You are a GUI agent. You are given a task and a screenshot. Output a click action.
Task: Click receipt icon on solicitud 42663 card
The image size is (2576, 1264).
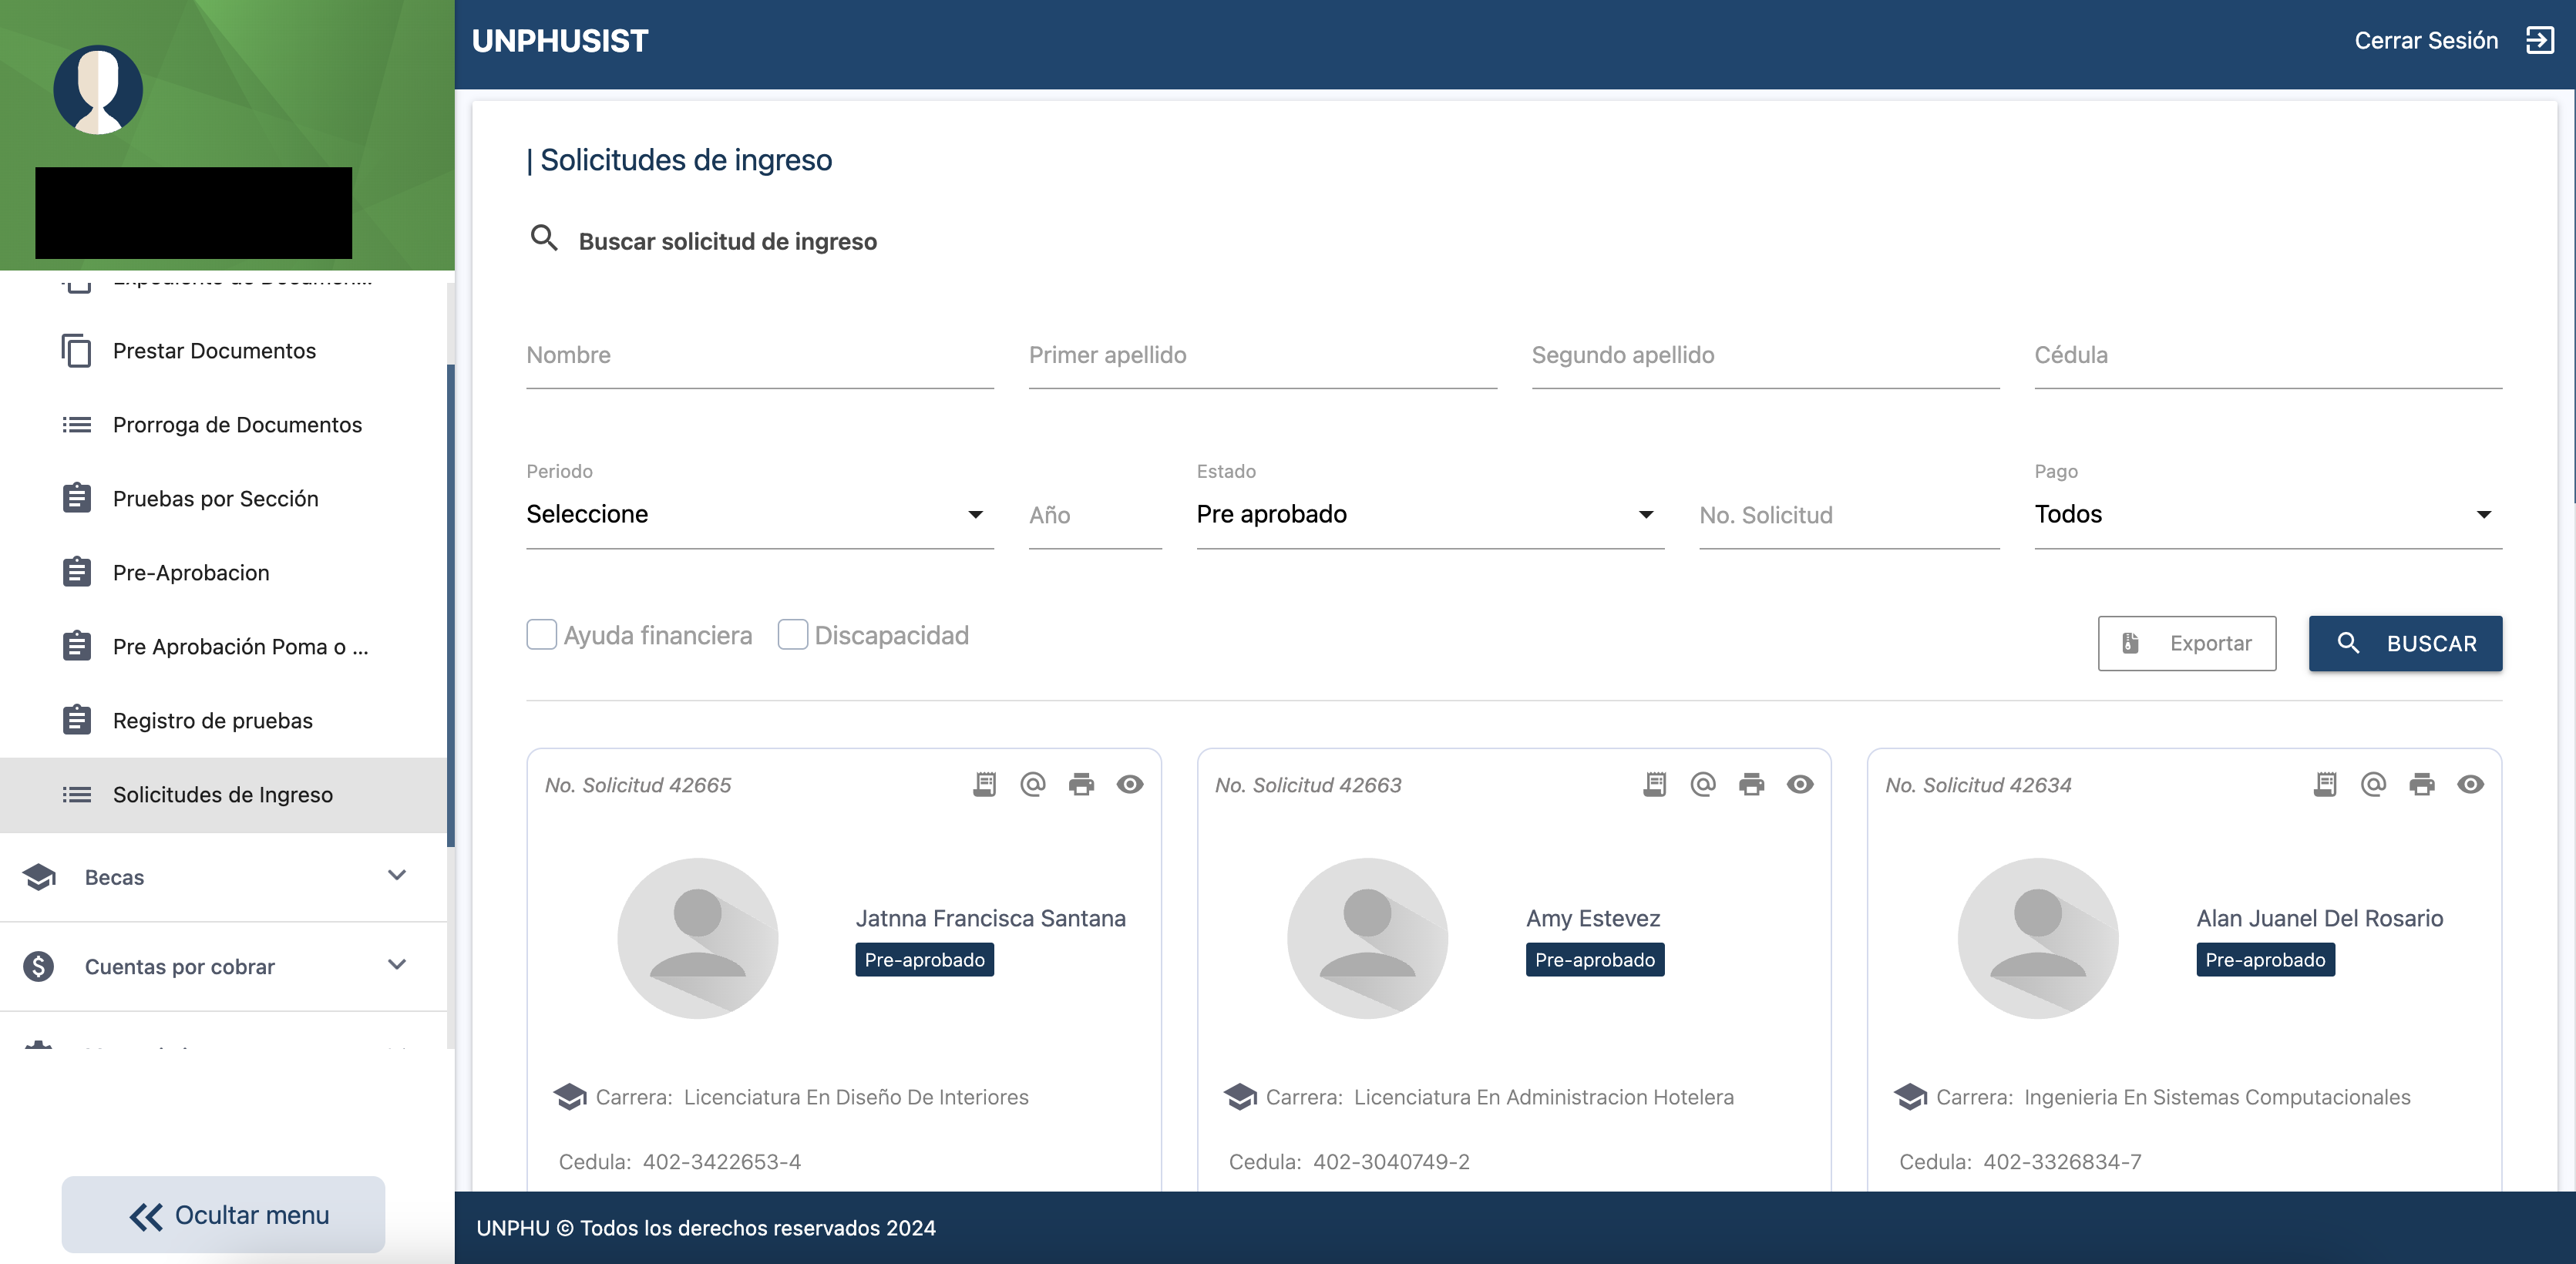[x=1654, y=784]
